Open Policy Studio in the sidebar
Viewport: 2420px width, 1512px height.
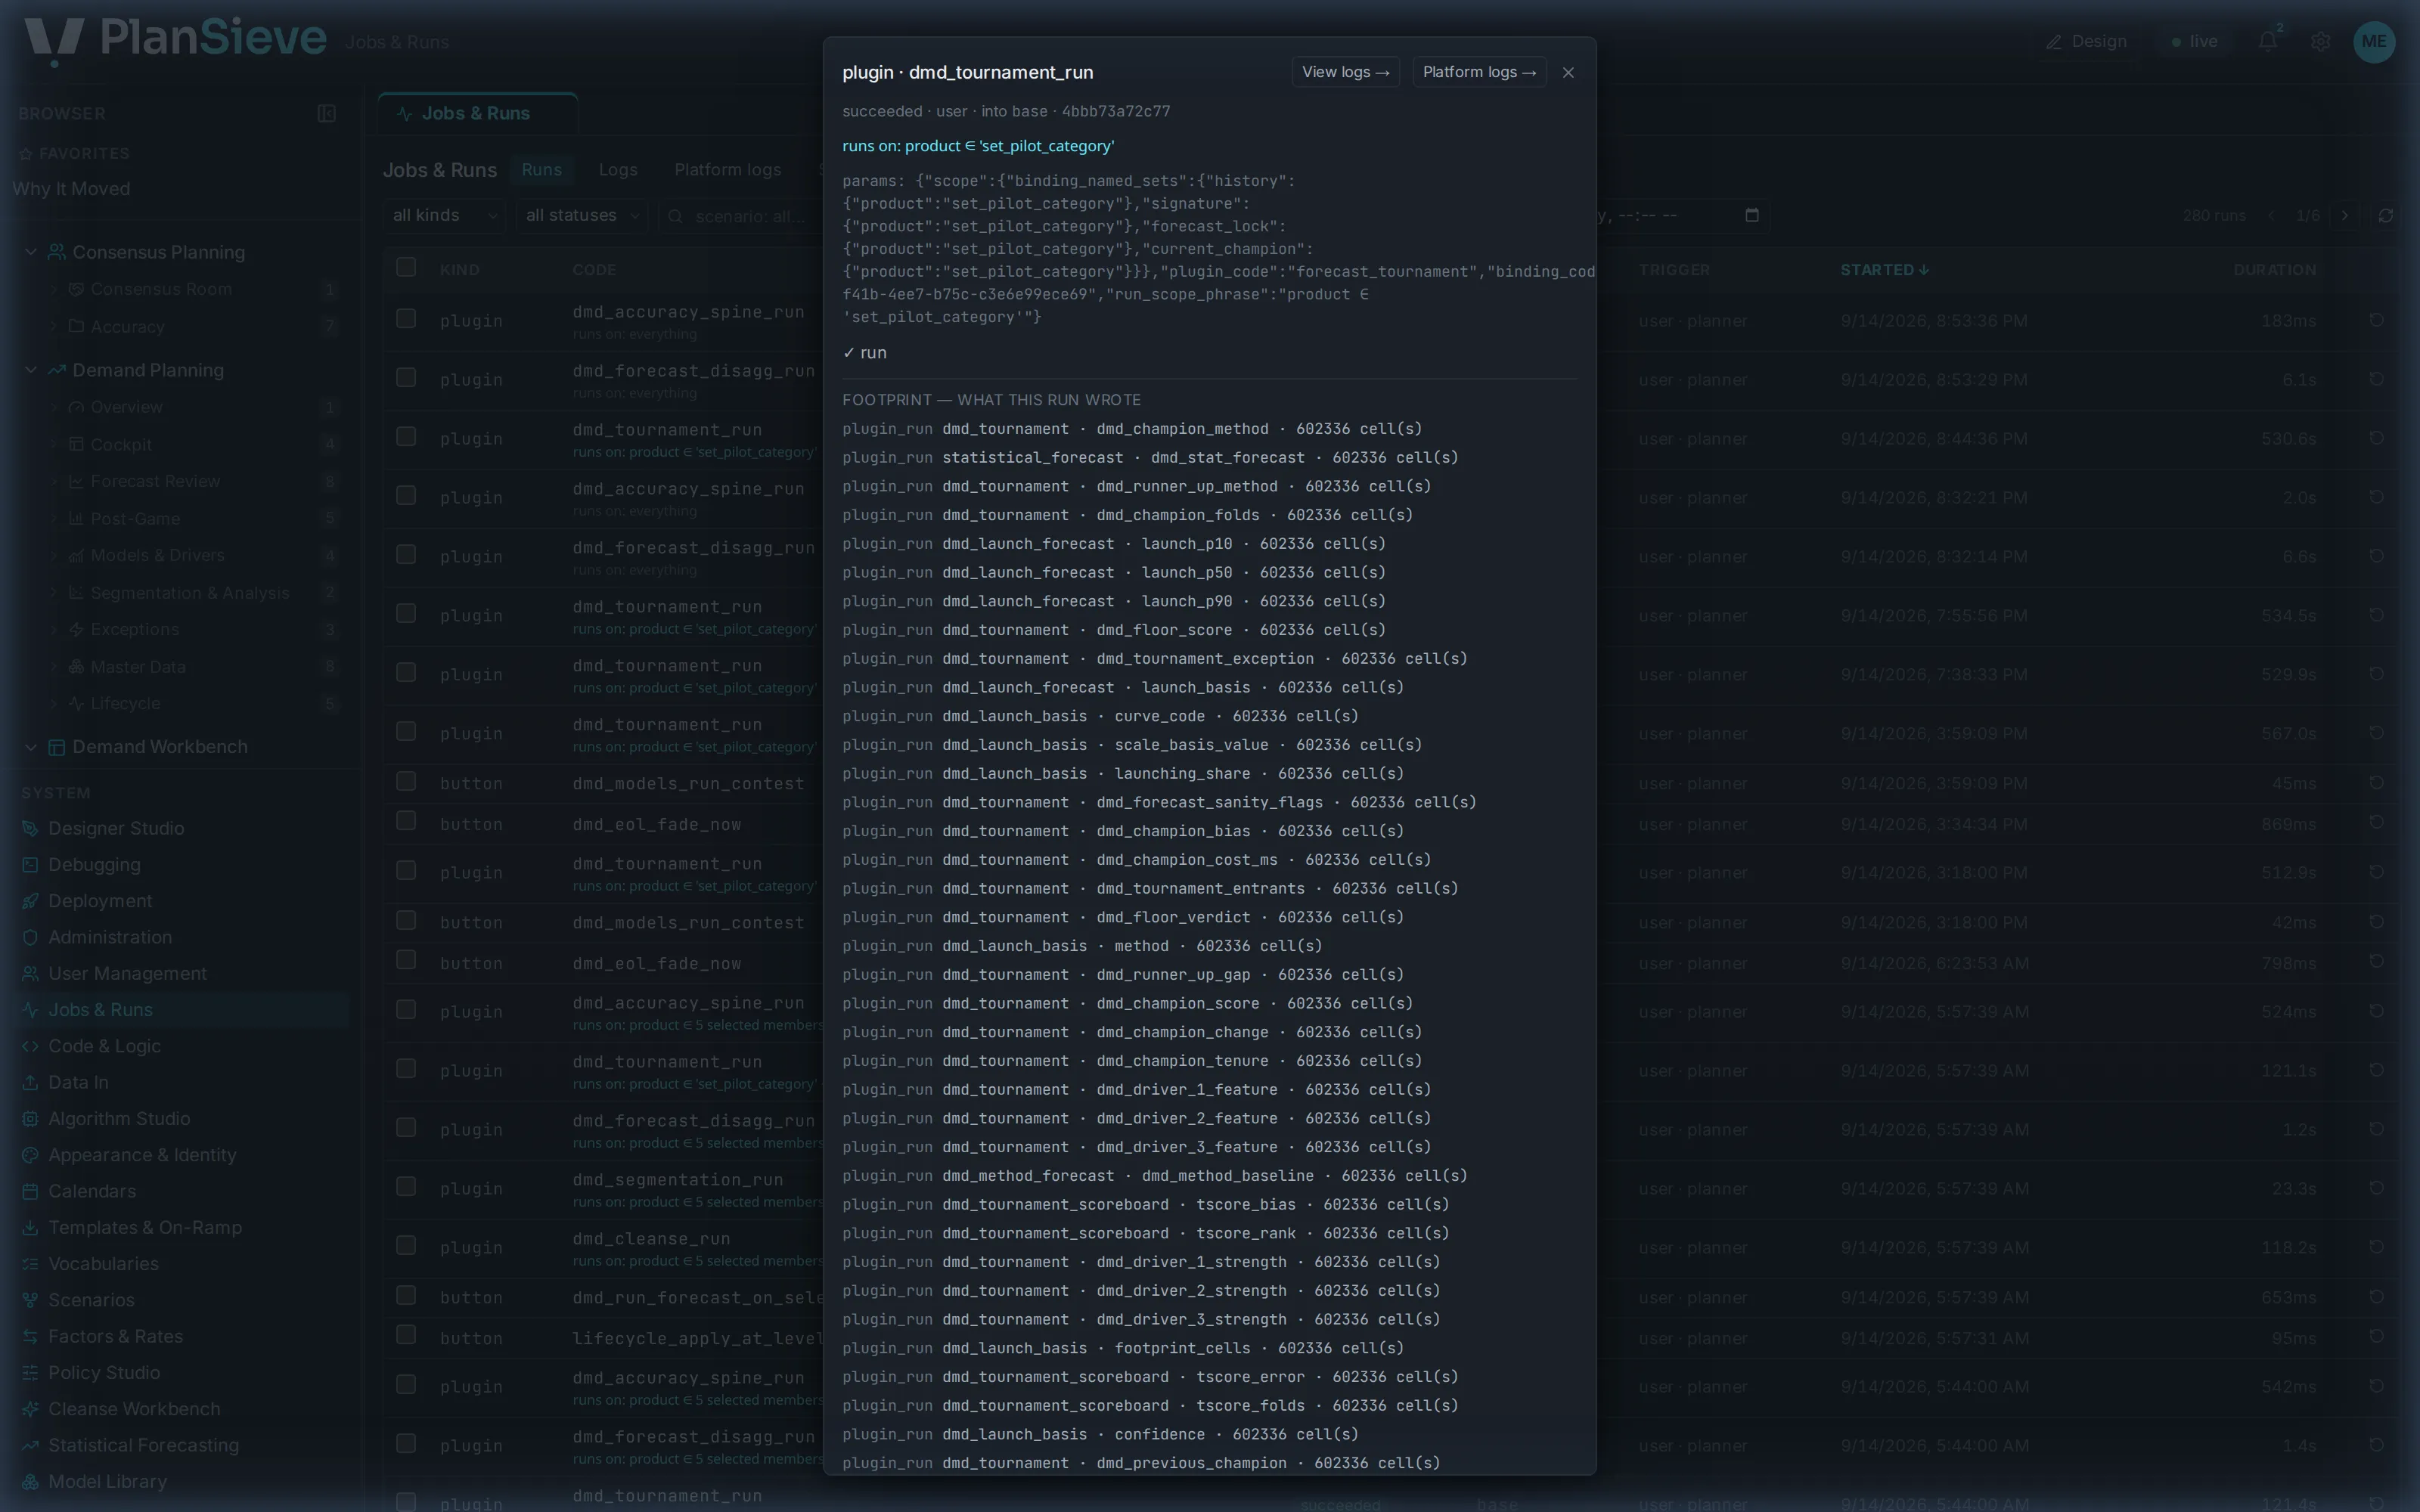click(x=104, y=1372)
